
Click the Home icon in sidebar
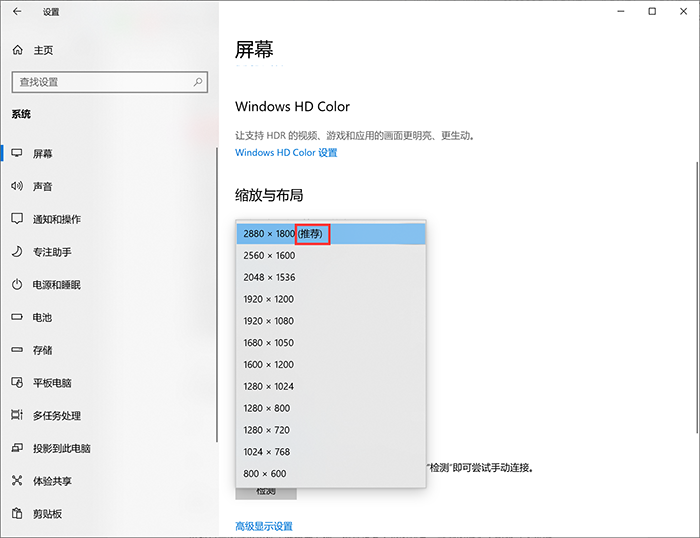[17, 50]
